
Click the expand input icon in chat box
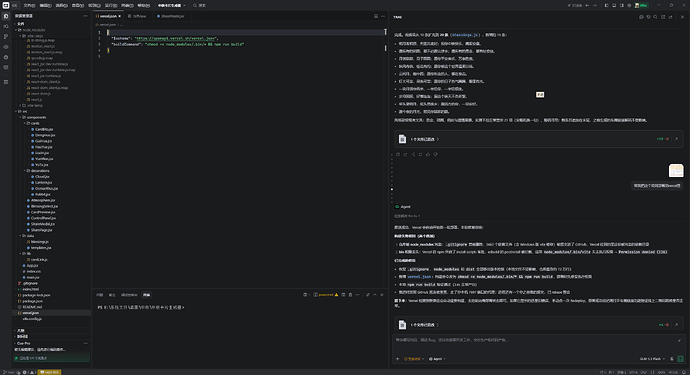(x=679, y=340)
